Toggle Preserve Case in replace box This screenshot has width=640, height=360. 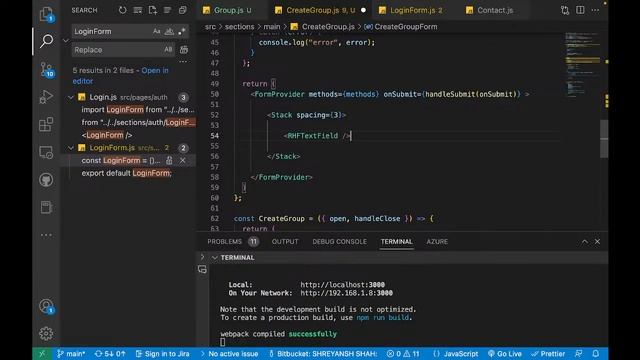pos(168,50)
